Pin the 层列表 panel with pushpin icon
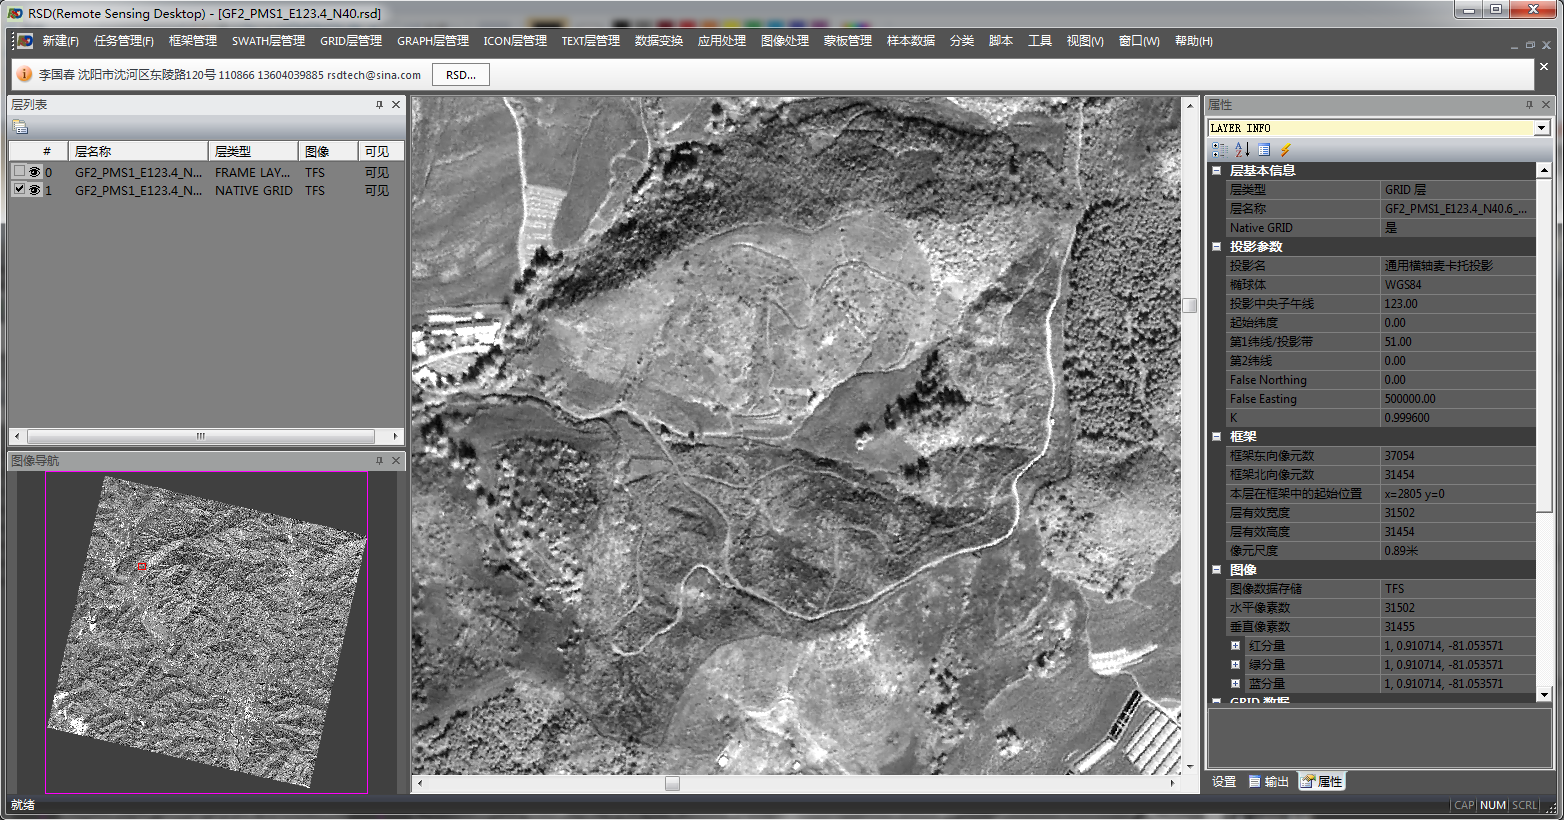 pos(379,104)
